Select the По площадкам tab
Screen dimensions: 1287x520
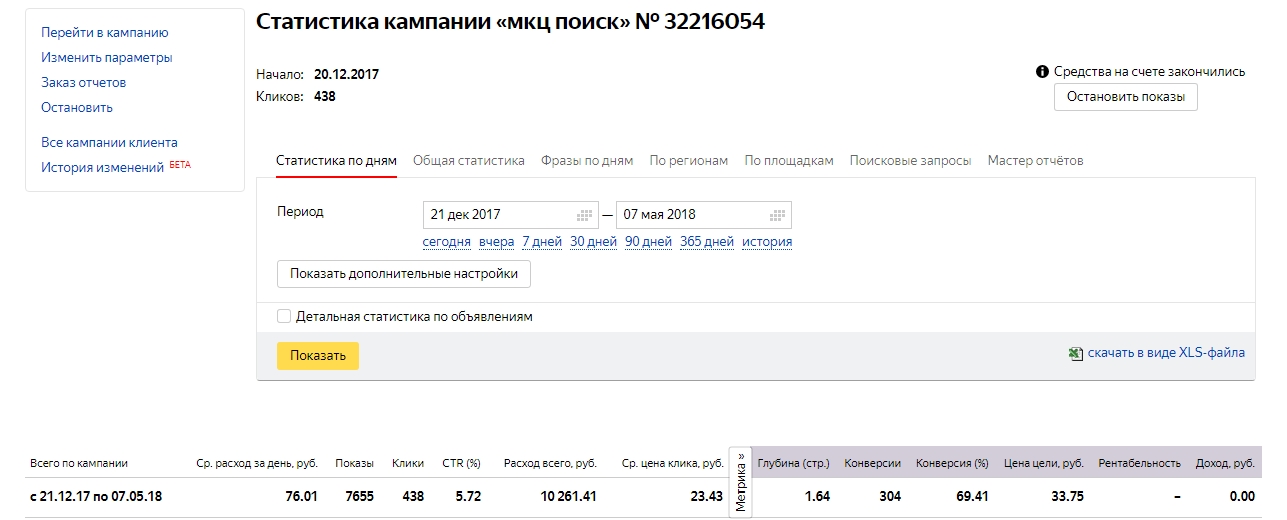coord(789,161)
